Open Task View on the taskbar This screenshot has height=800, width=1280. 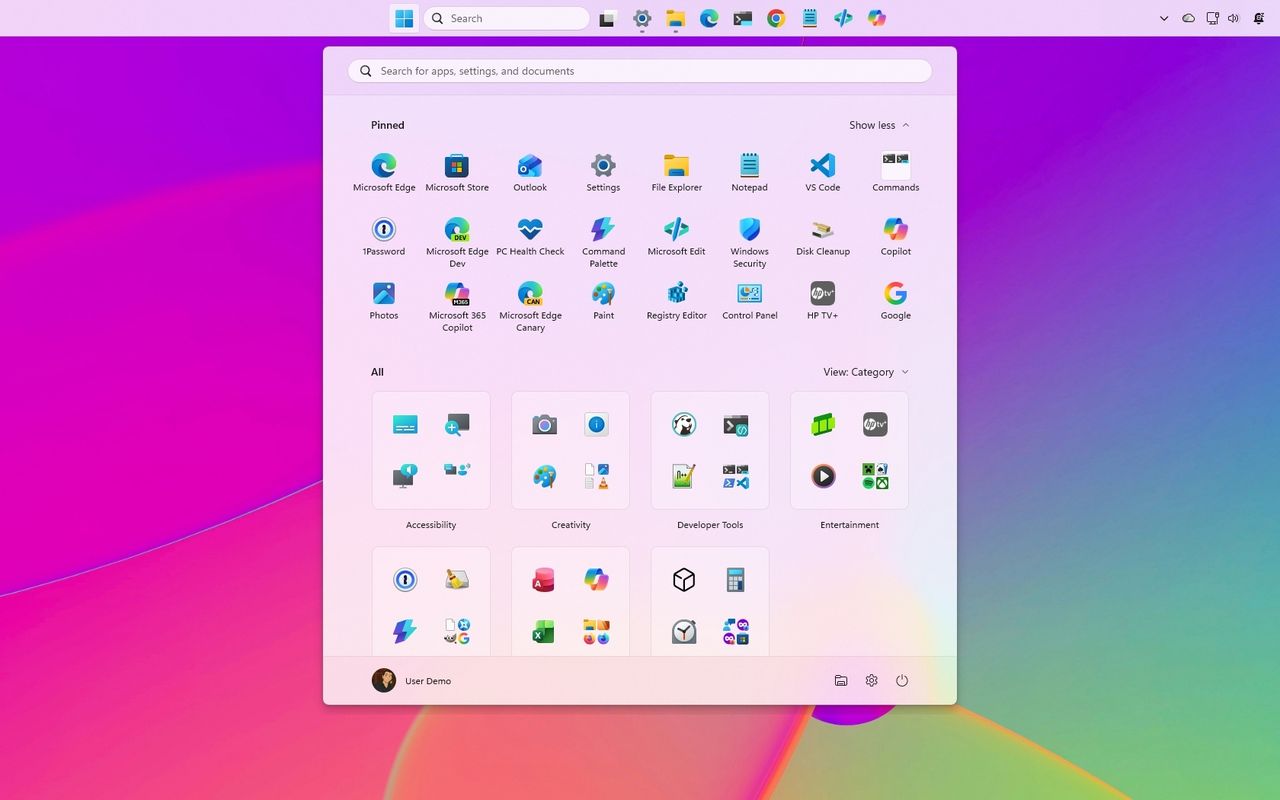coord(607,18)
